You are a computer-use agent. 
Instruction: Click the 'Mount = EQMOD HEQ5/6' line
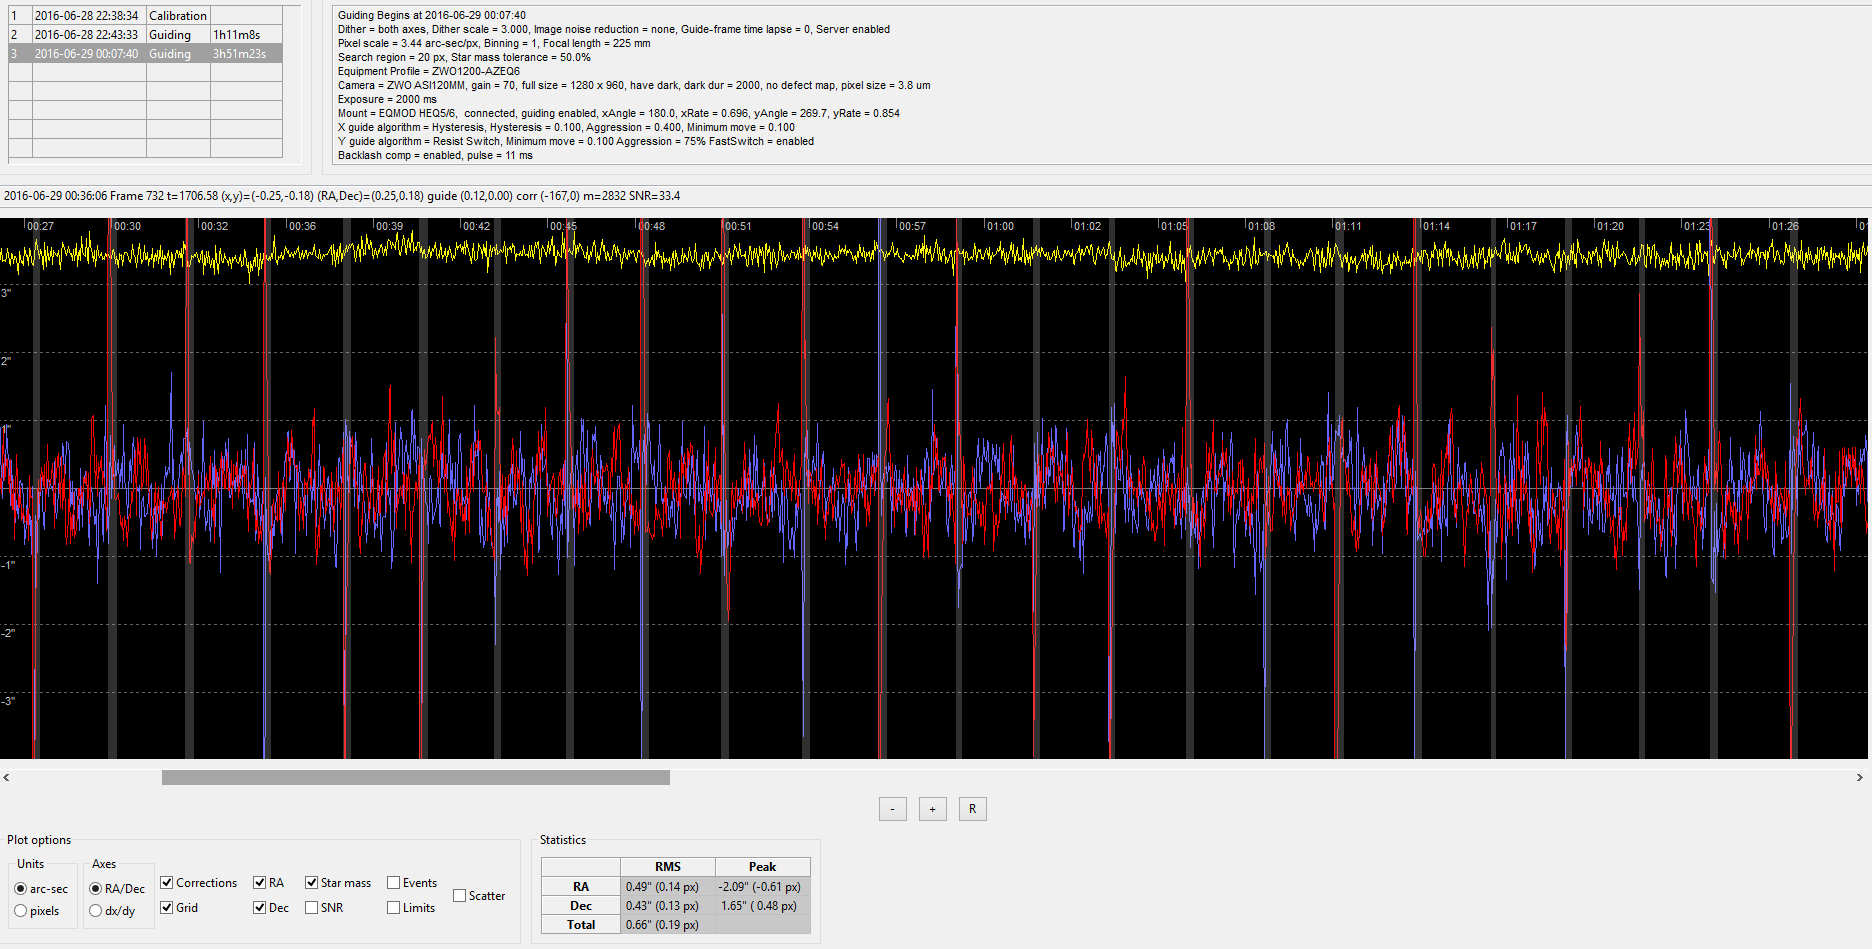click(619, 113)
